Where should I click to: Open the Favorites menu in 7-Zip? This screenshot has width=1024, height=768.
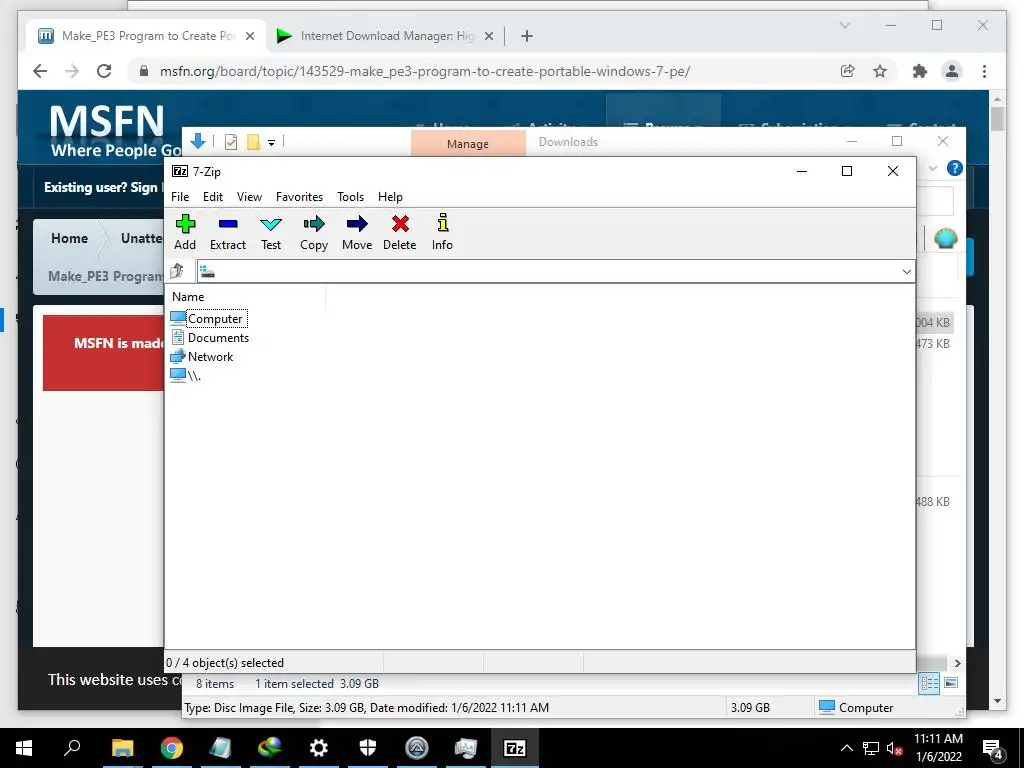pyautogui.click(x=299, y=197)
